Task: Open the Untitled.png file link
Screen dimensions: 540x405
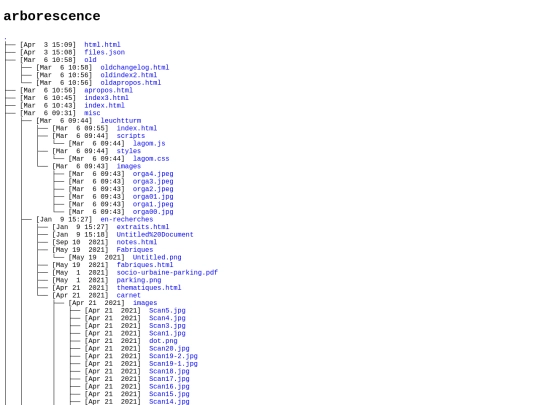Action: (157, 257)
